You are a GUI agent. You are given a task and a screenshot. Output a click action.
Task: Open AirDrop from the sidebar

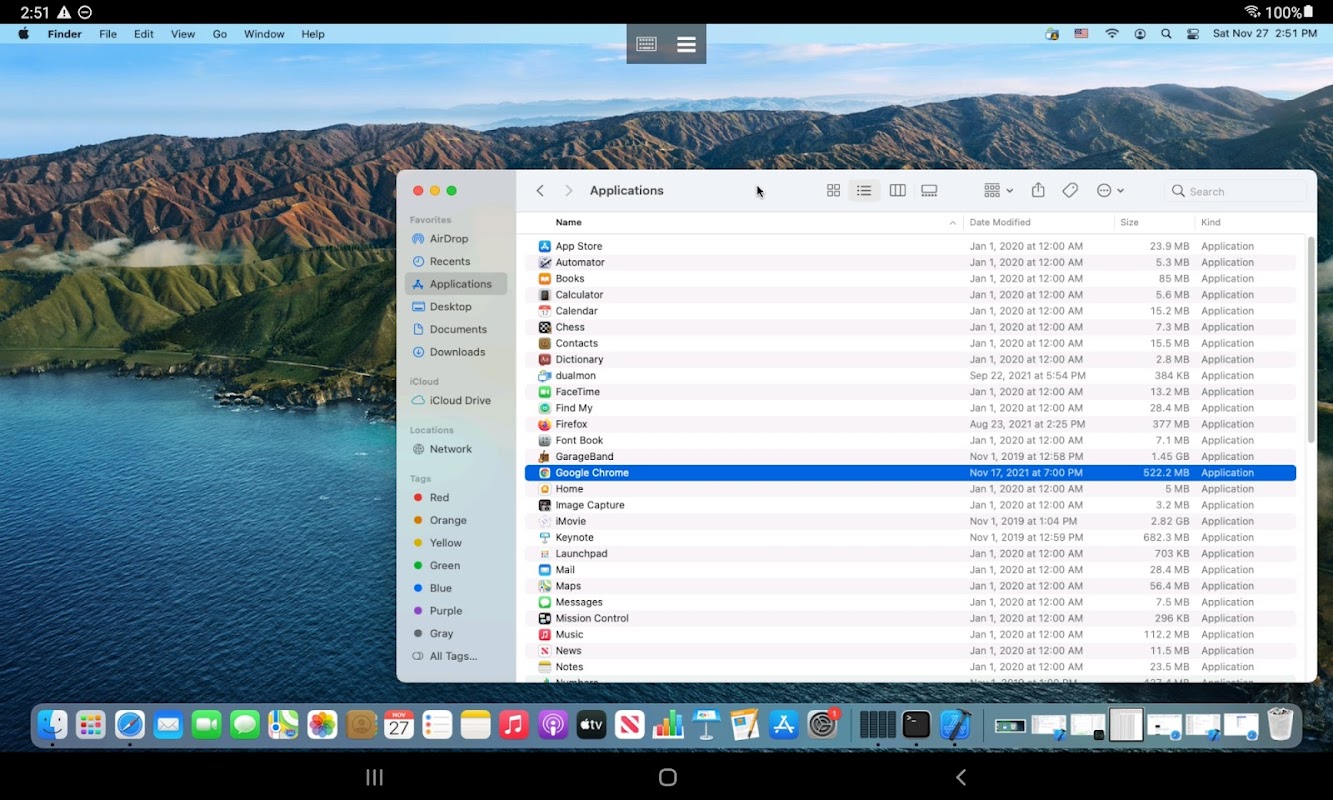click(448, 239)
